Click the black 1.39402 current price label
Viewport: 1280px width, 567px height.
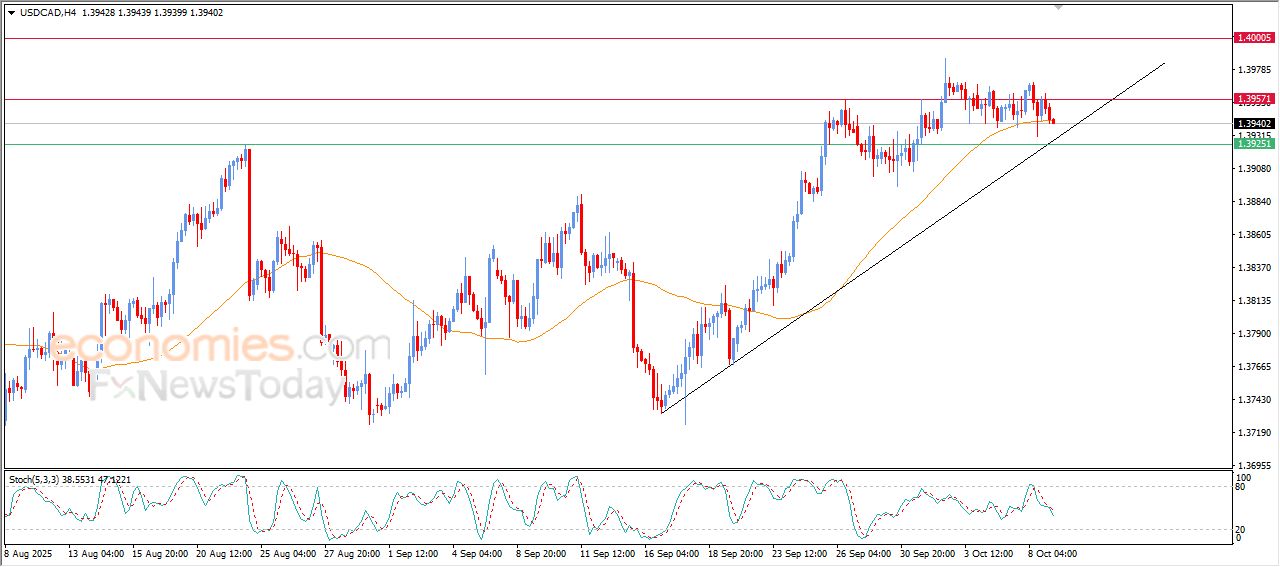1254,123
